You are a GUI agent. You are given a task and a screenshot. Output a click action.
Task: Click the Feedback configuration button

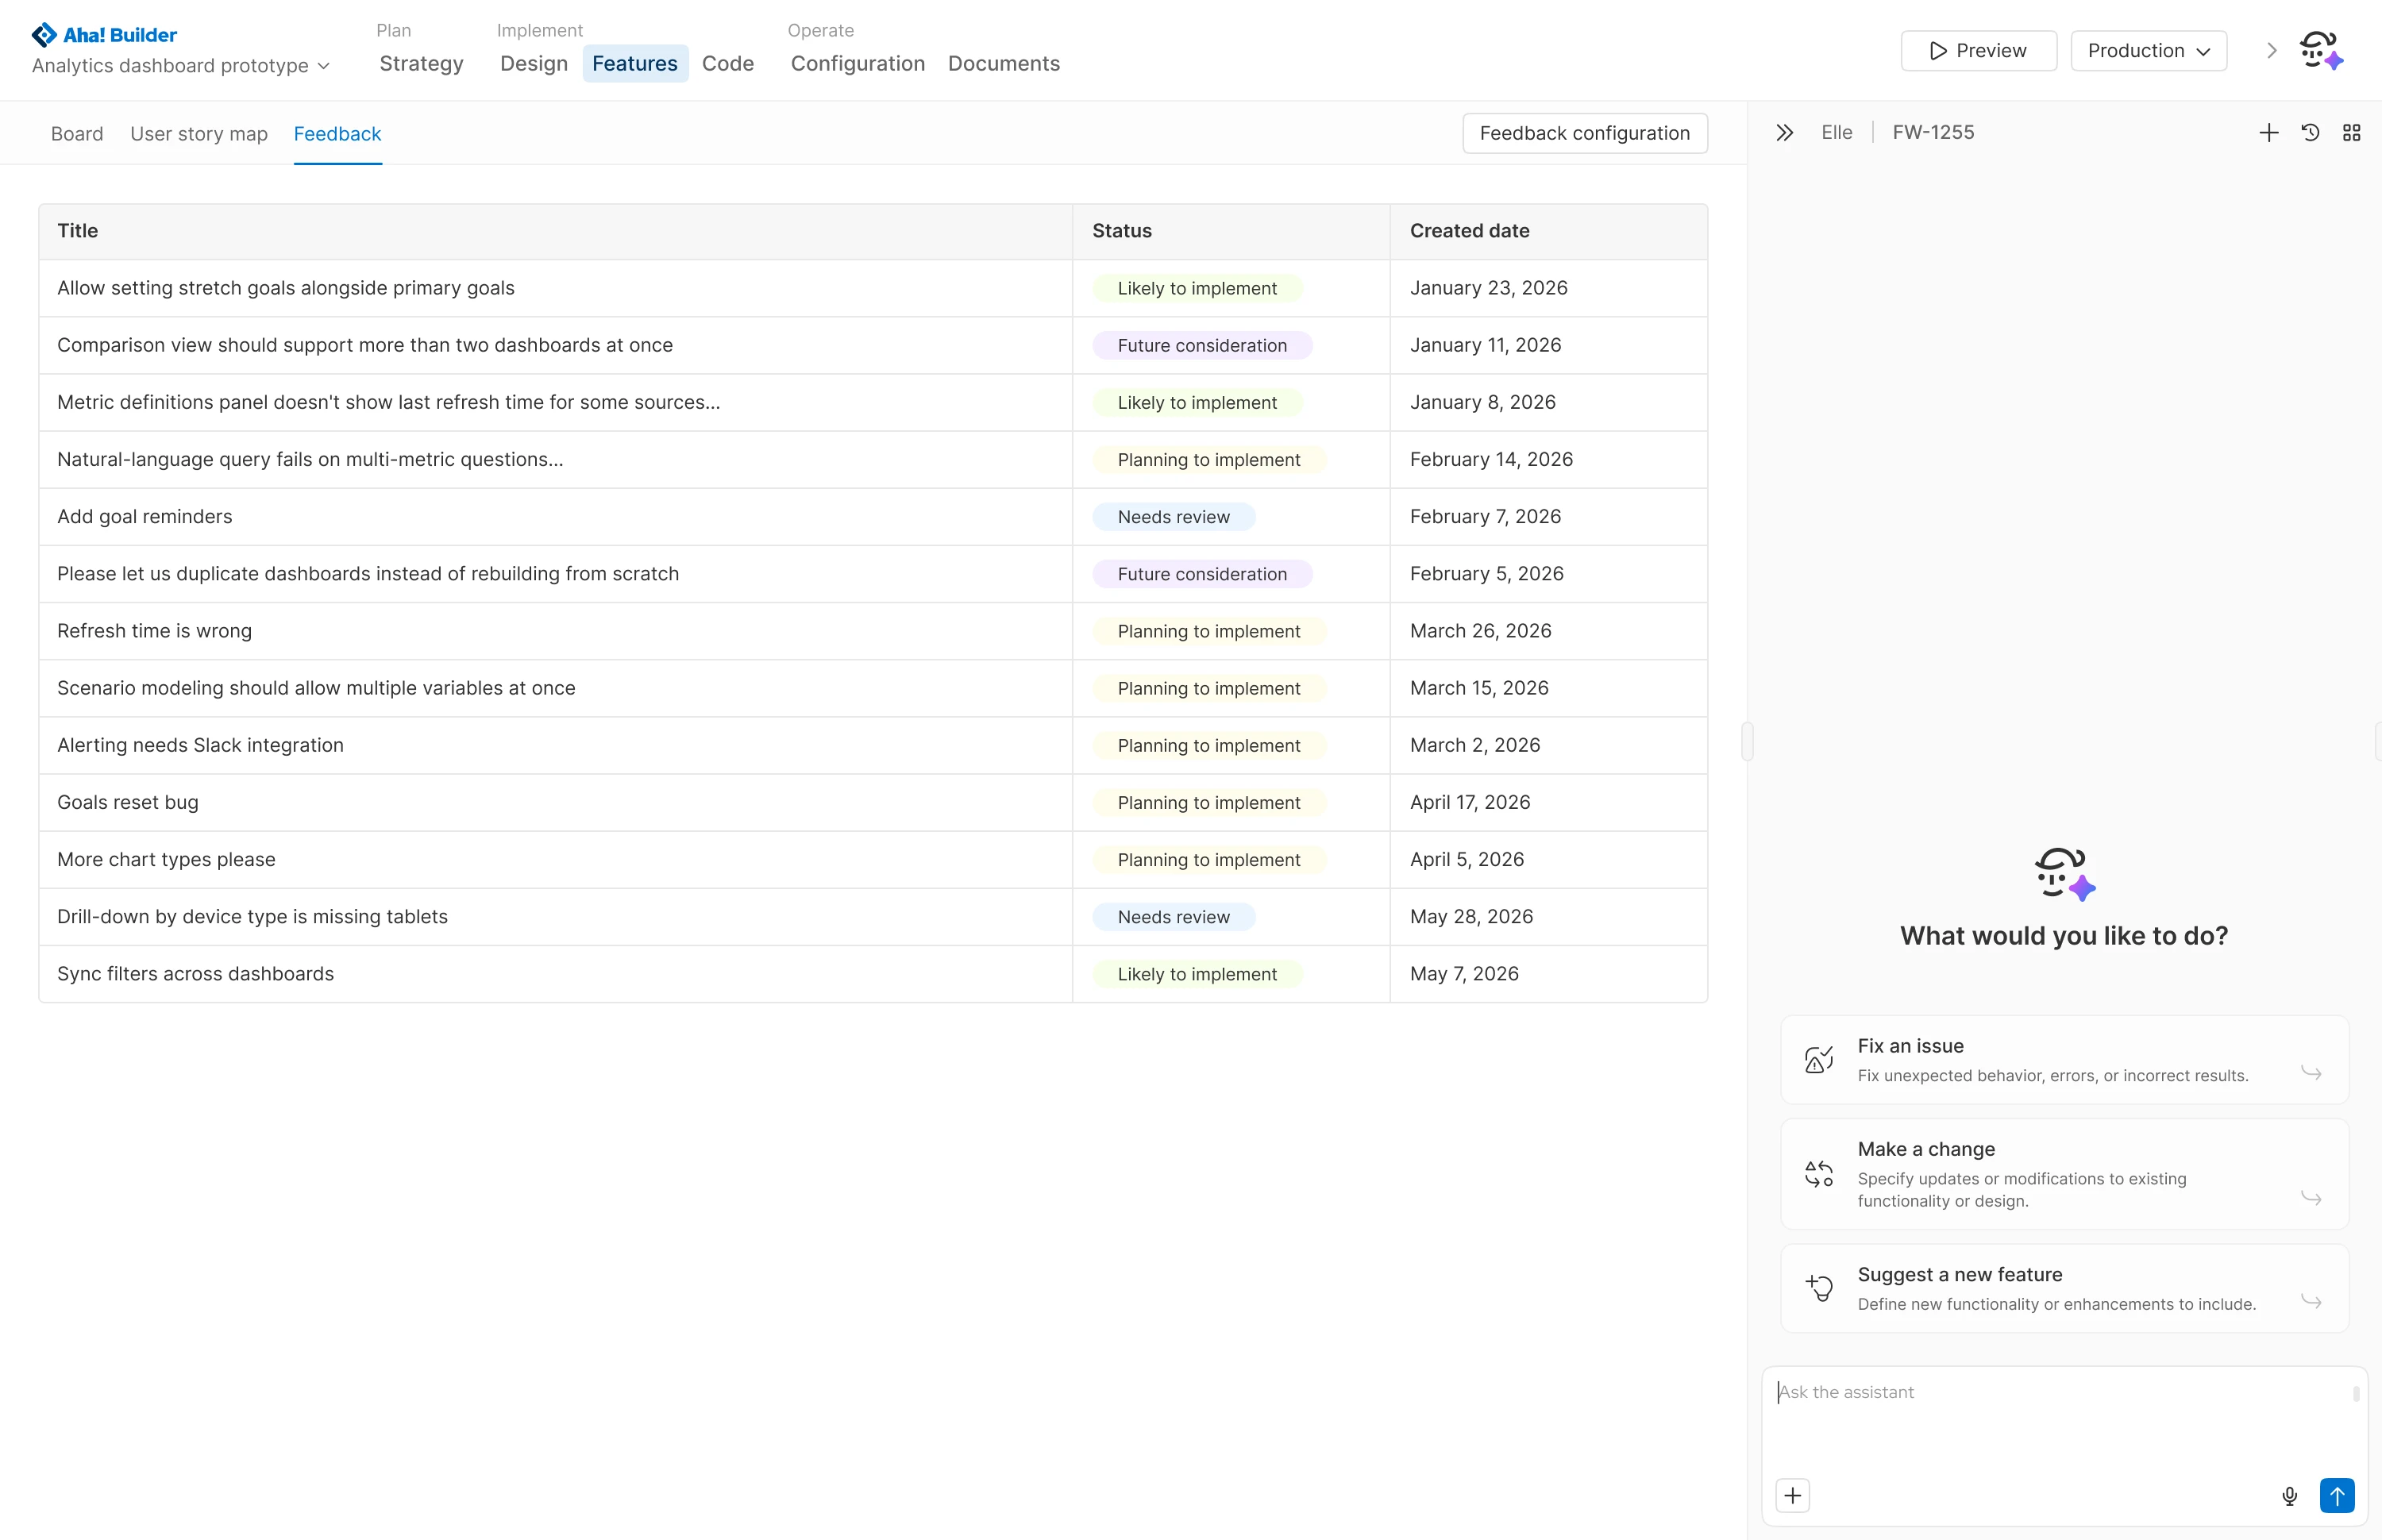point(1584,133)
